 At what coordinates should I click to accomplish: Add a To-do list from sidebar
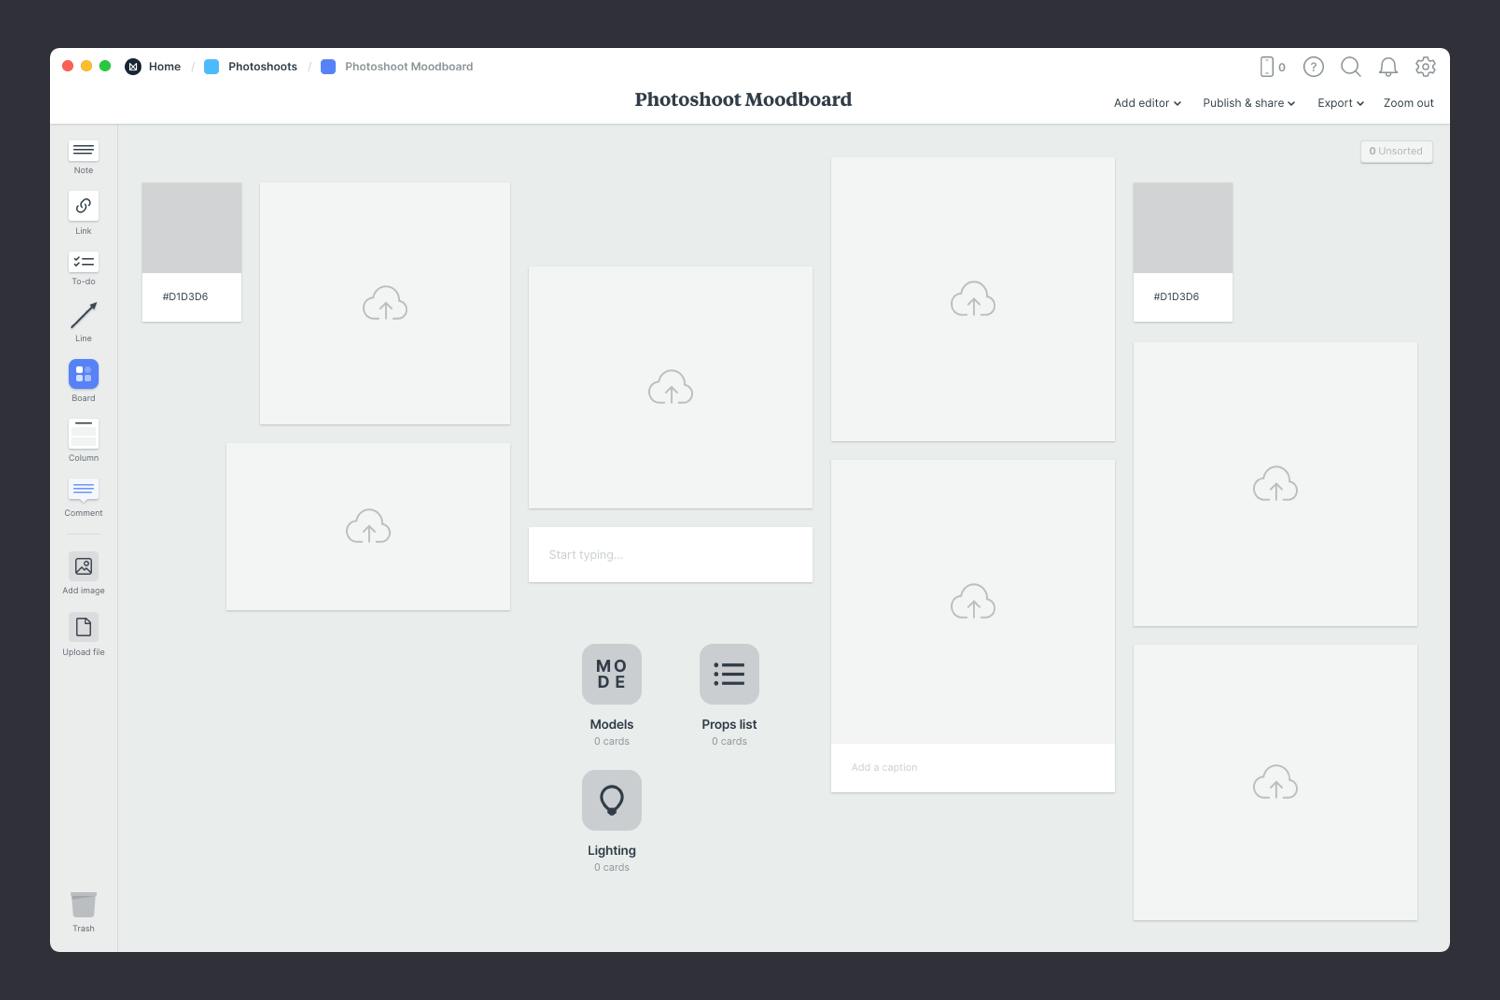(x=83, y=262)
